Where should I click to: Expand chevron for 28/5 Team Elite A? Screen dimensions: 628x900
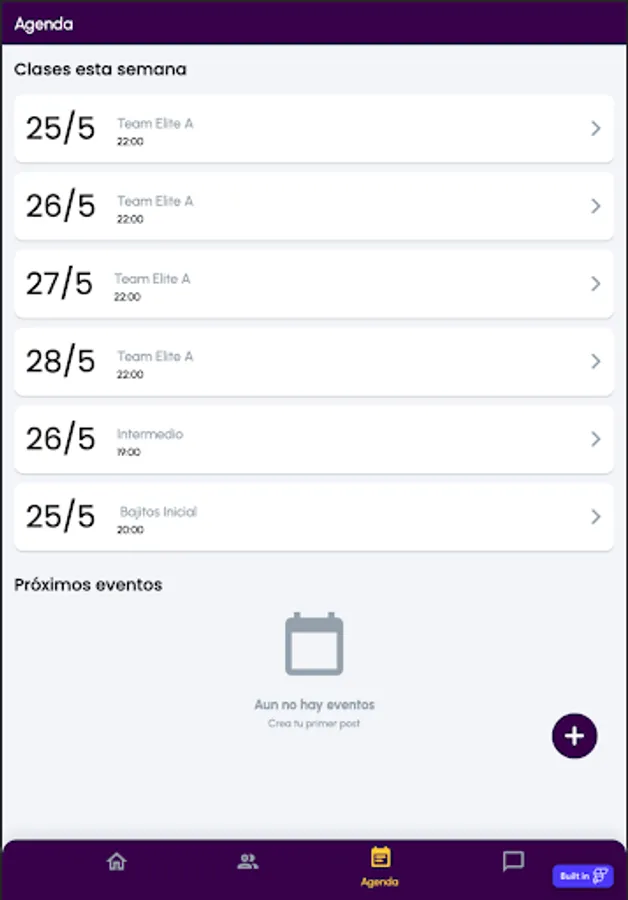(x=596, y=361)
